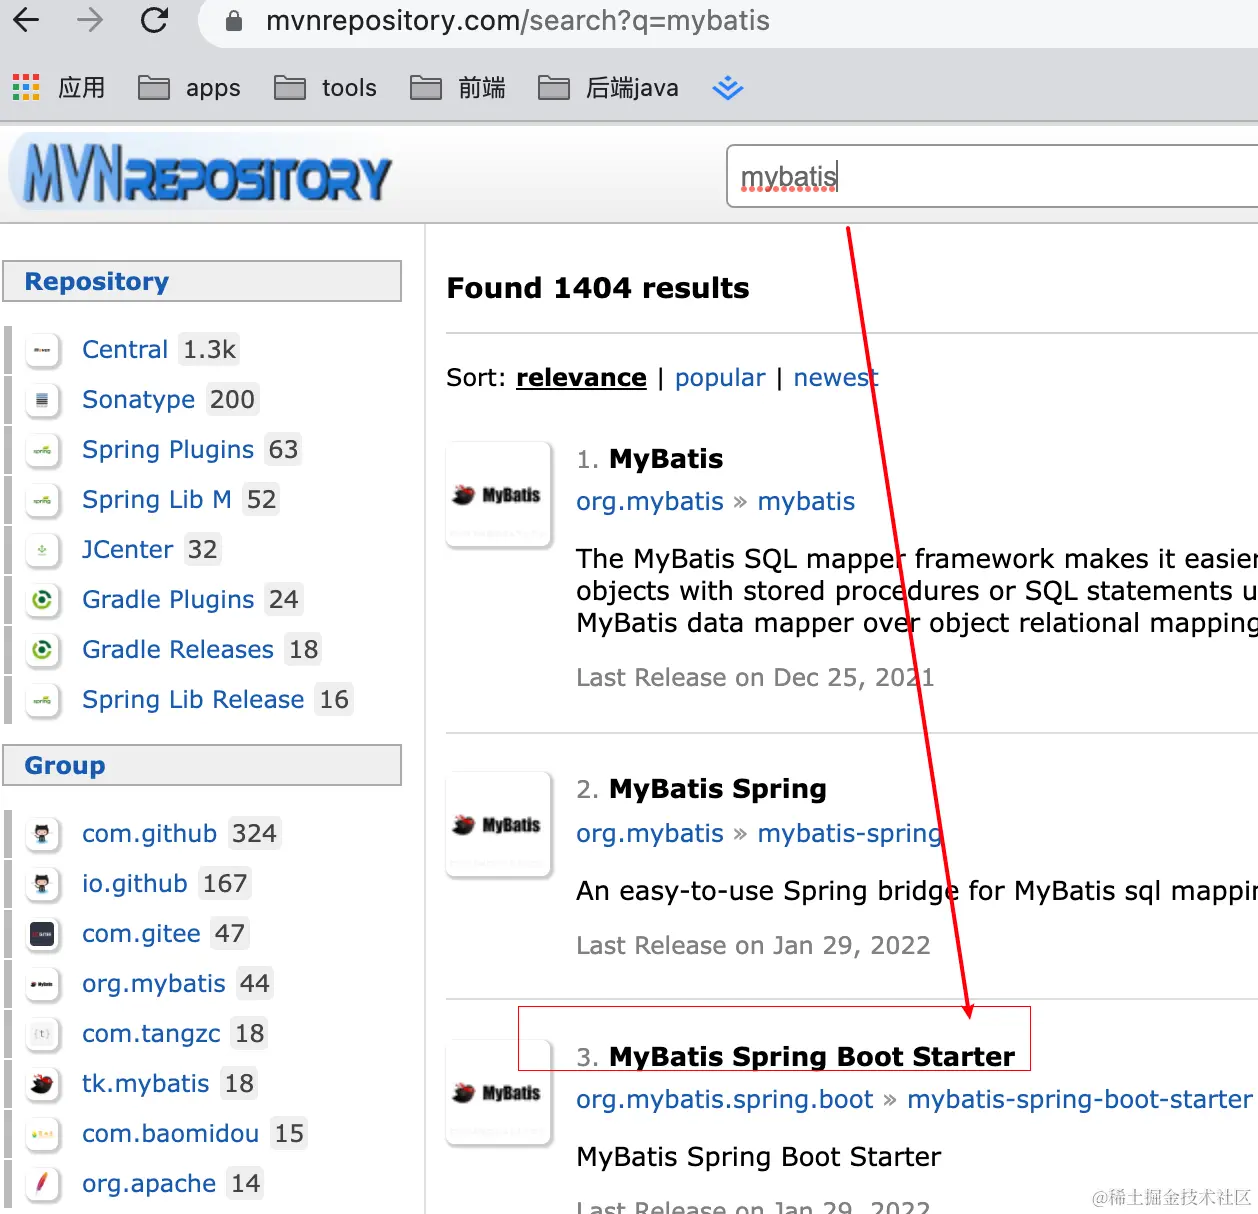The height and width of the screenshot is (1214, 1258).
Task: Filter by org.apache group link
Action: tap(149, 1184)
